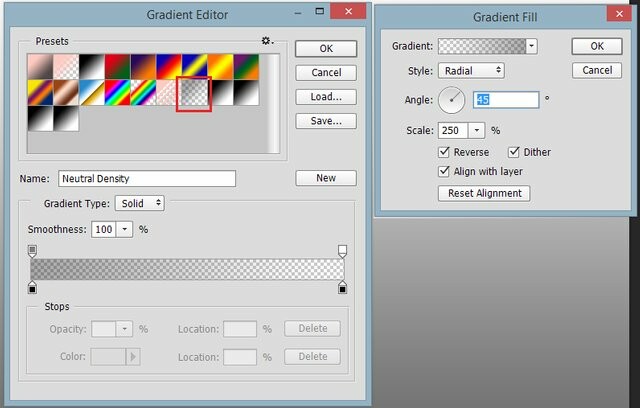Viewport: 640px width, 408px height.
Task: Close the Gradient Fill dialog
Action: pyautogui.click(x=619, y=13)
